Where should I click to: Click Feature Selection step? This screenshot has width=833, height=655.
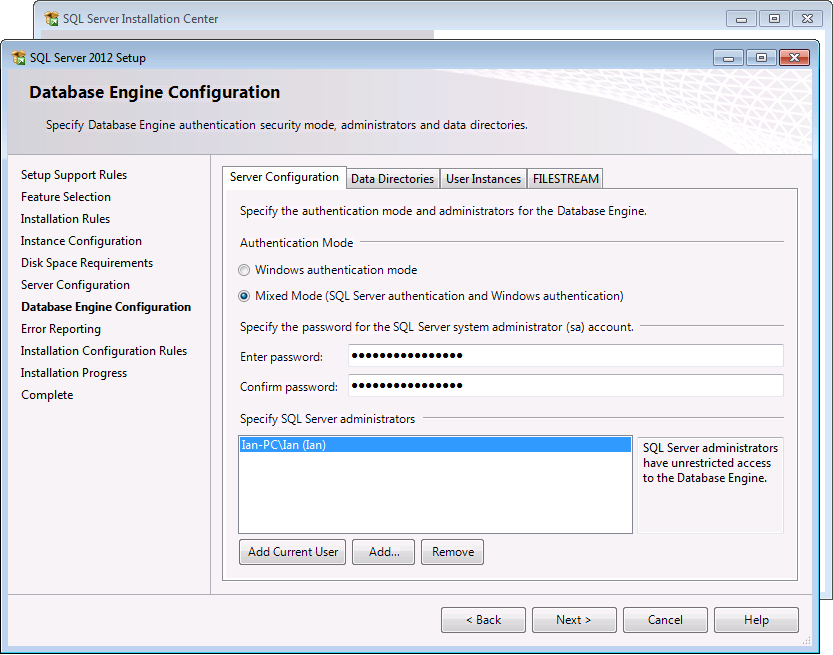coord(66,197)
